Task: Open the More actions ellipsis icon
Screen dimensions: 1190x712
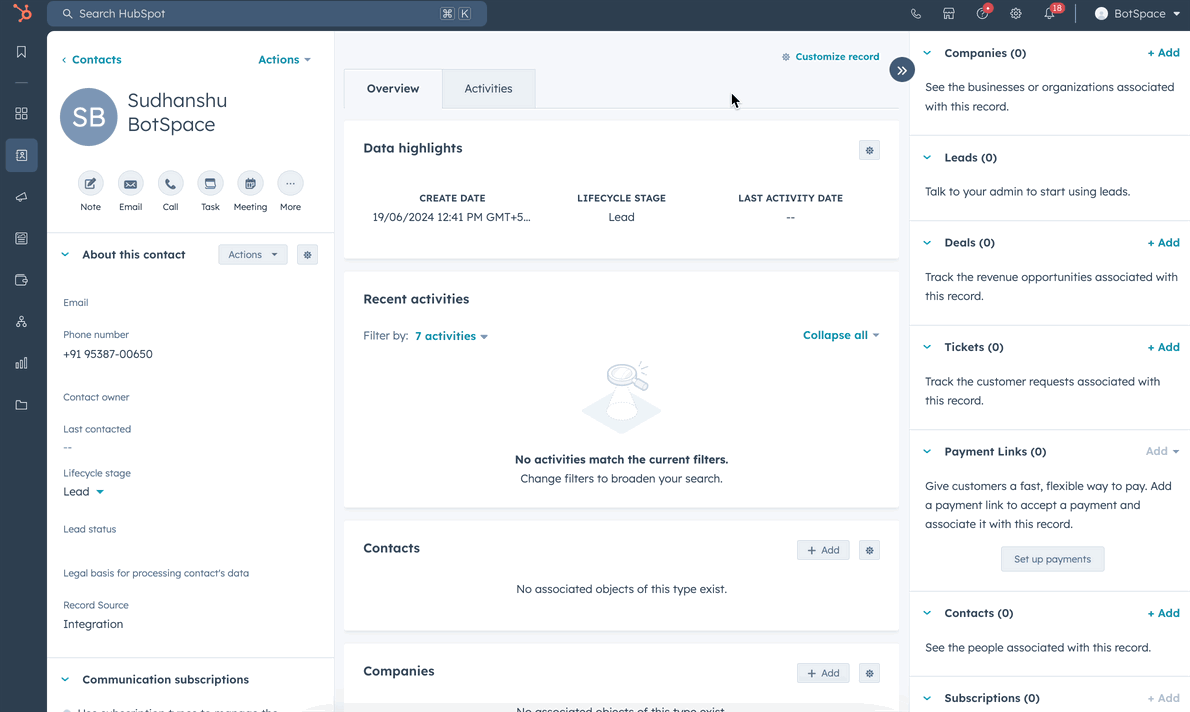Action: tap(291, 184)
